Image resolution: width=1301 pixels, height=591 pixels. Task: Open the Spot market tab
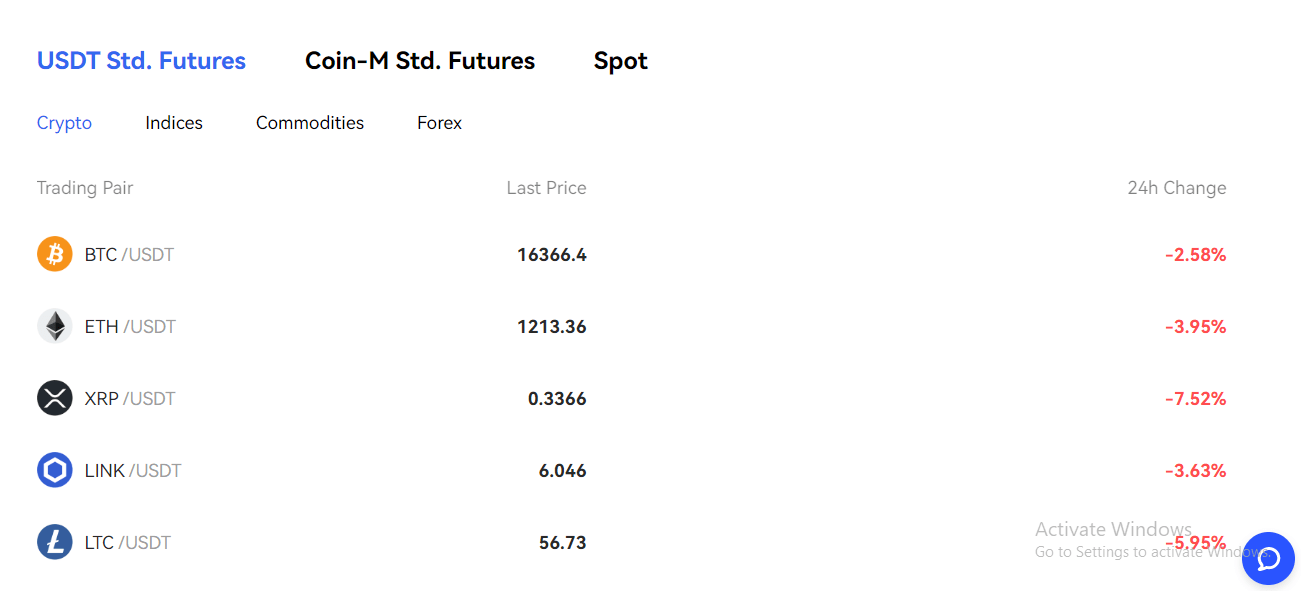click(620, 61)
